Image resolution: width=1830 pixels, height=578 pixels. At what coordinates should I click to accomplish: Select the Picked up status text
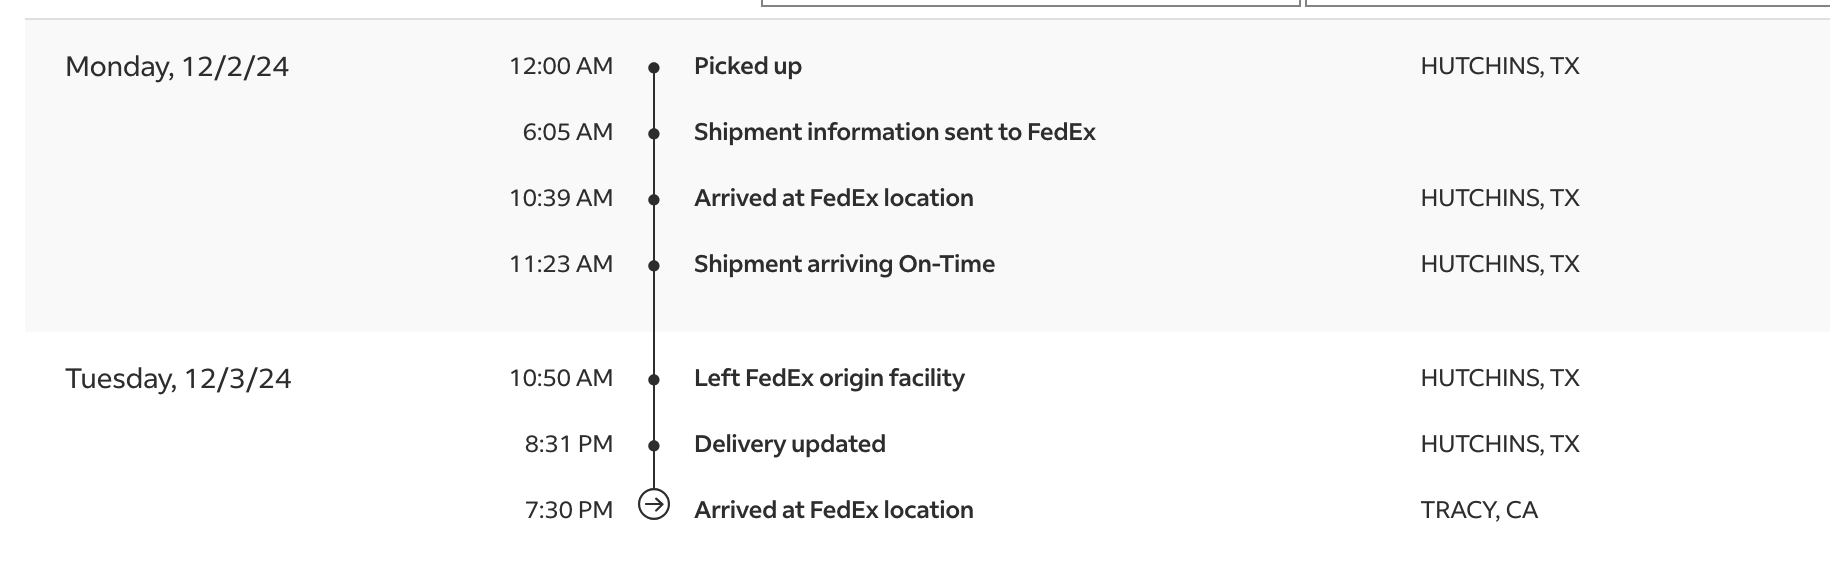click(748, 66)
